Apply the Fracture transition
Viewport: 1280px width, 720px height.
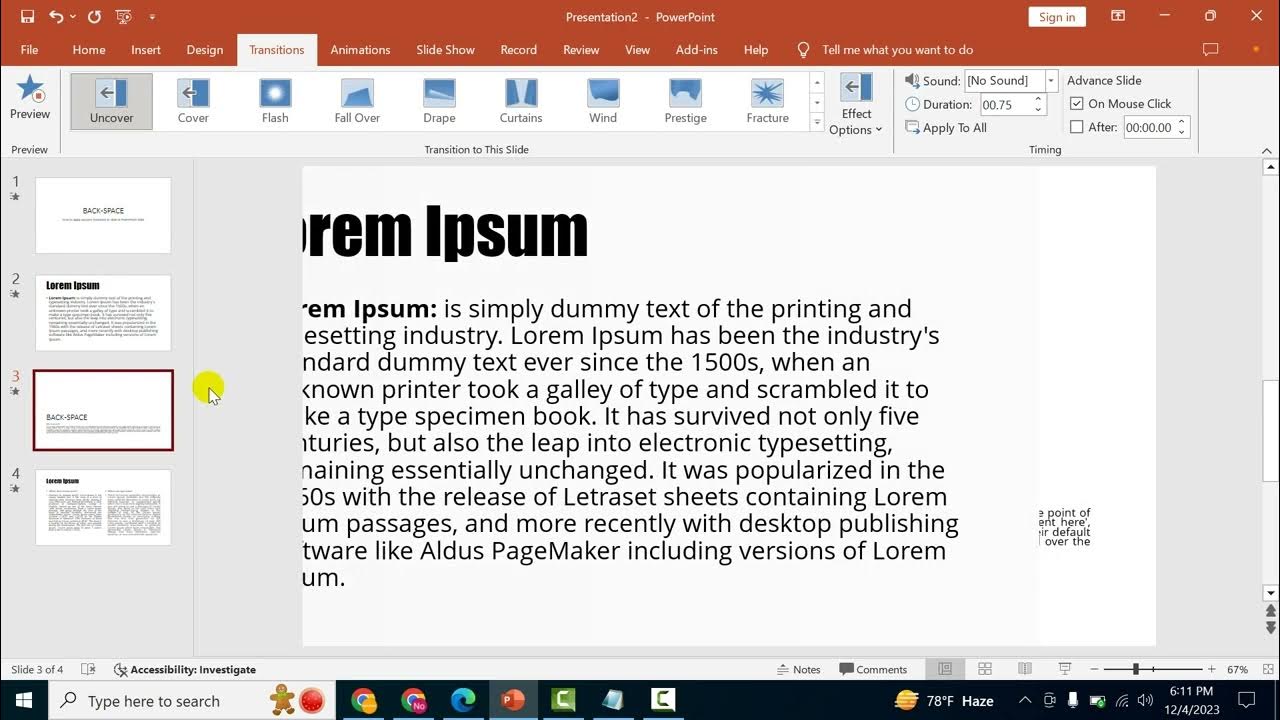[x=767, y=101]
